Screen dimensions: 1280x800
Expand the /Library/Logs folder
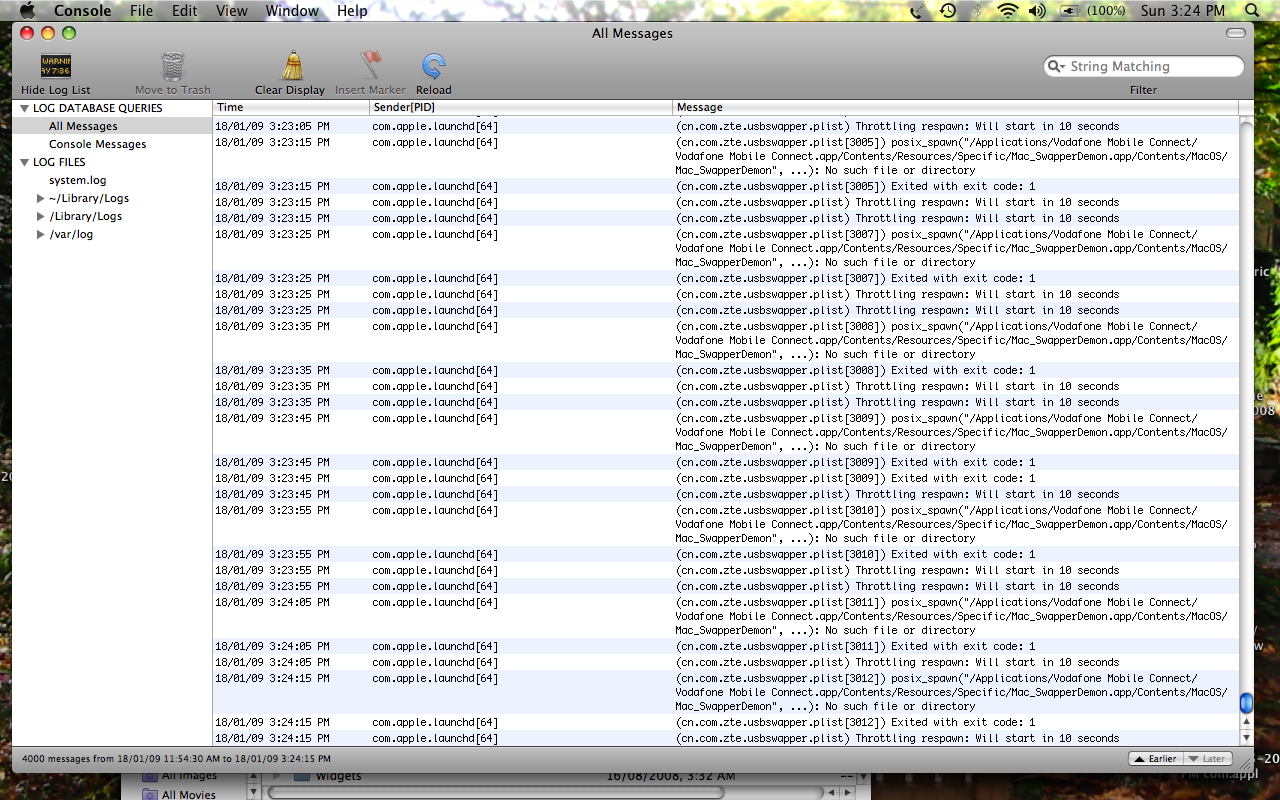[x=40, y=216]
